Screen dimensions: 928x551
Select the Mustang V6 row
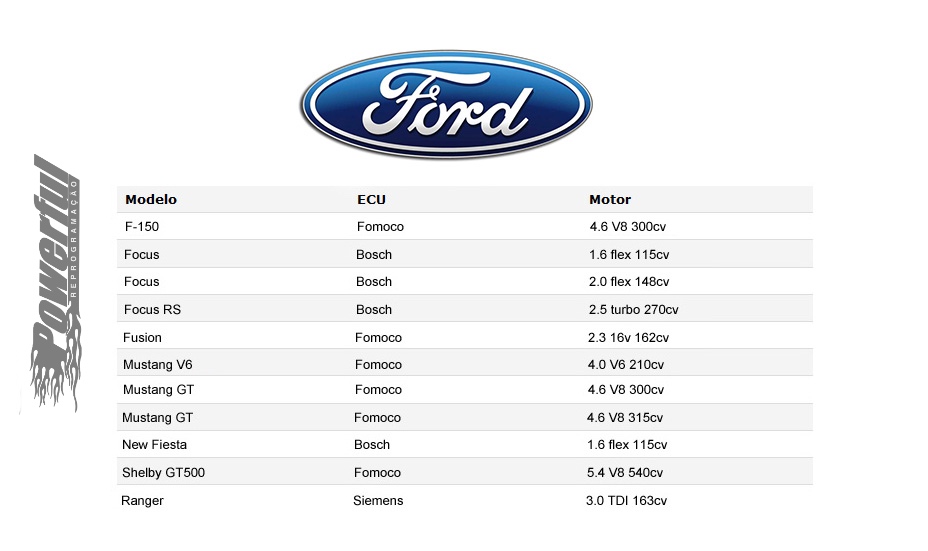click(x=465, y=365)
